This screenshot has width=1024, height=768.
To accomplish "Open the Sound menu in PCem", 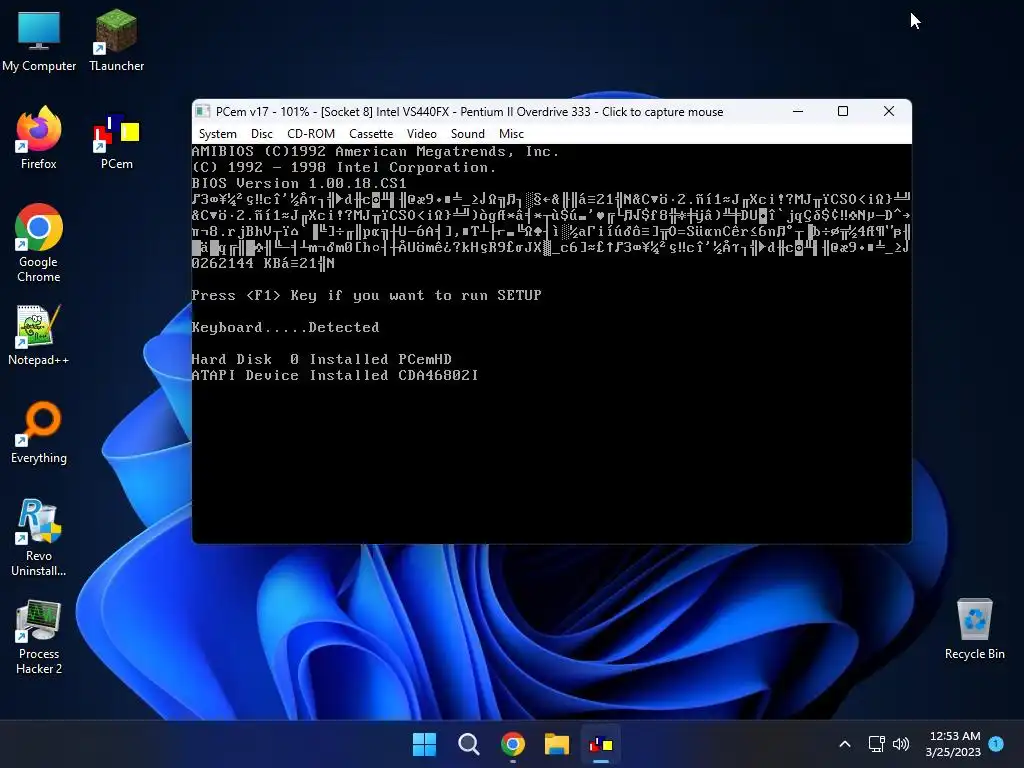I will [x=468, y=134].
